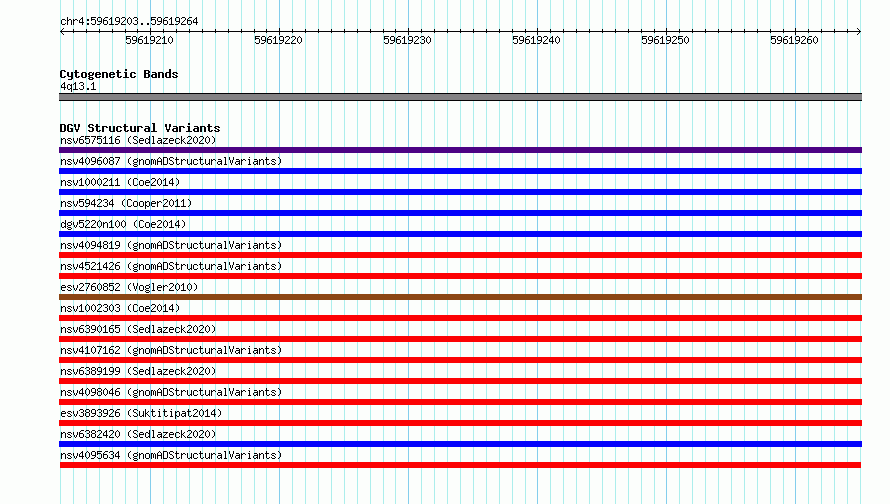Click the nsv594234 (Cooper2011) label
Viewport: 890px width, 504px height.
pyautogui.click(x=126, y=203)
